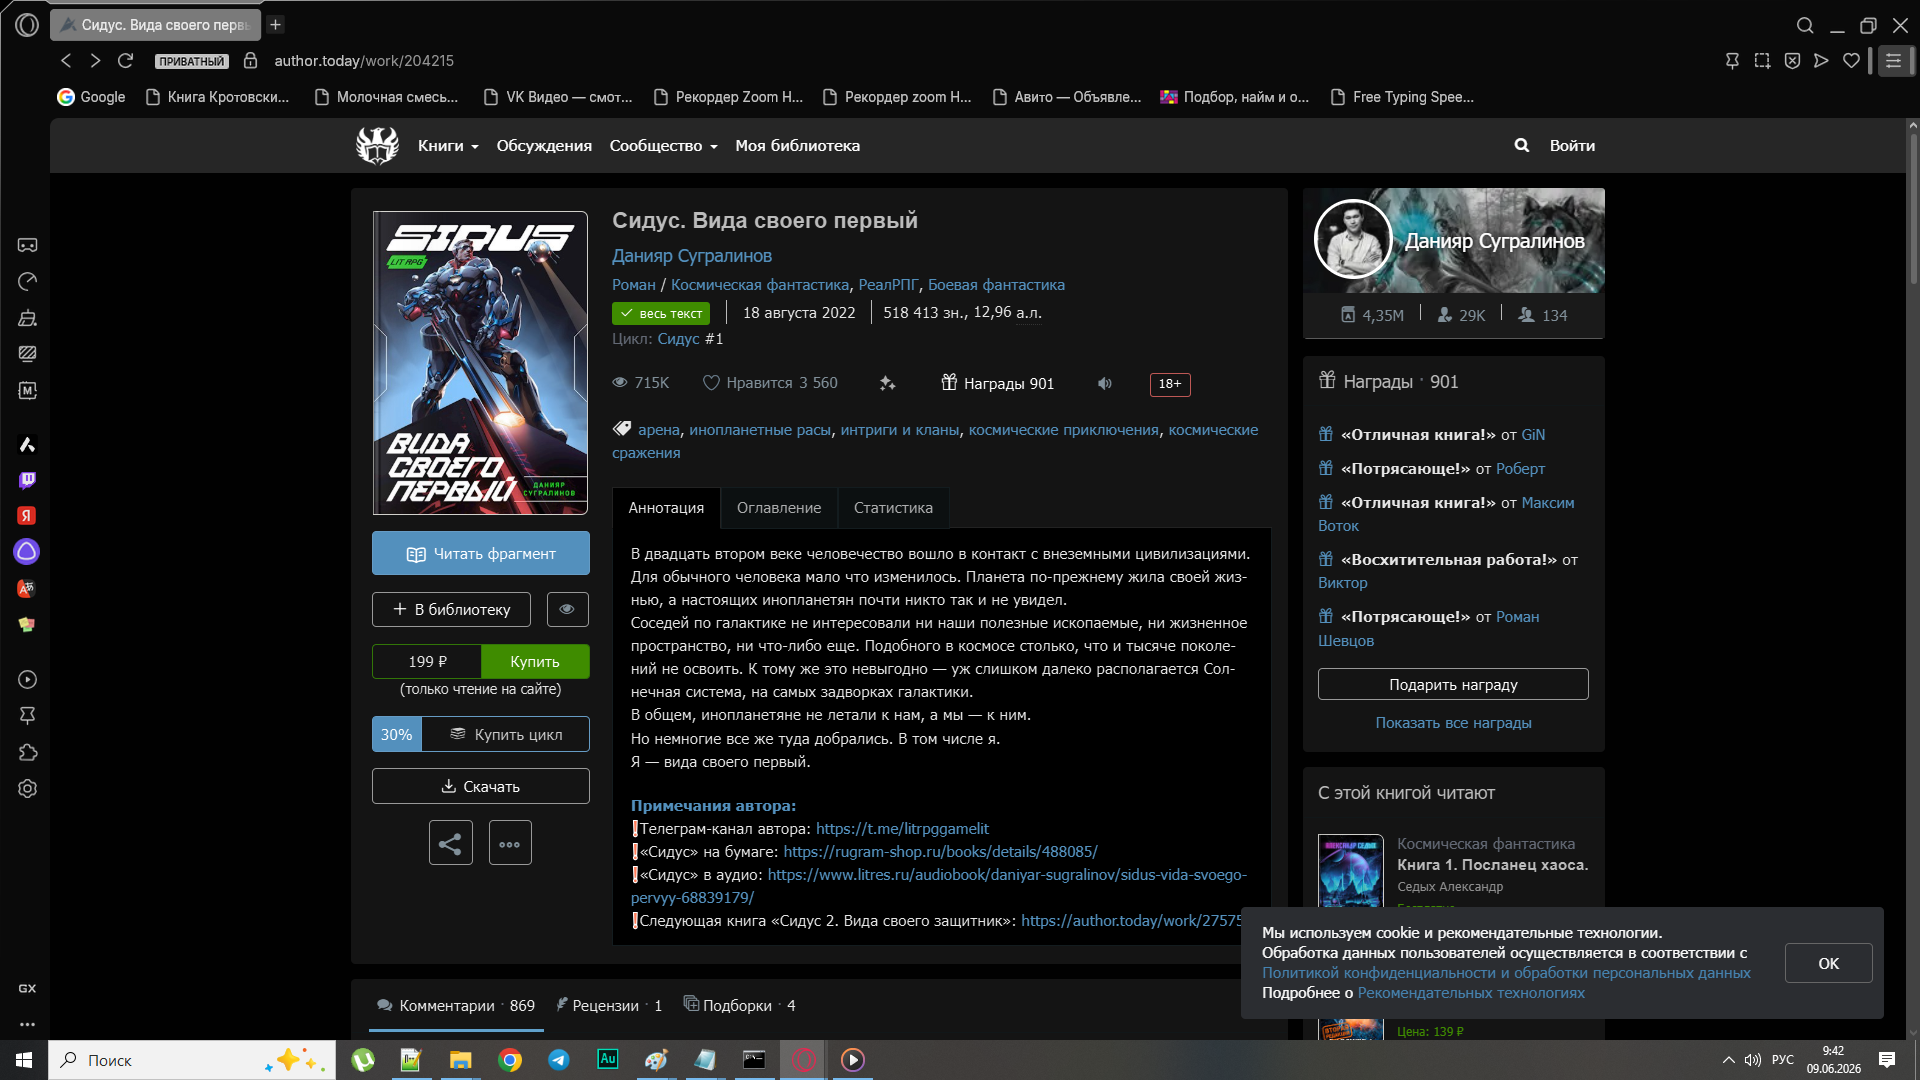
Task: Open GX Control speedometer icon in sidebar
Action: (27, 282)
